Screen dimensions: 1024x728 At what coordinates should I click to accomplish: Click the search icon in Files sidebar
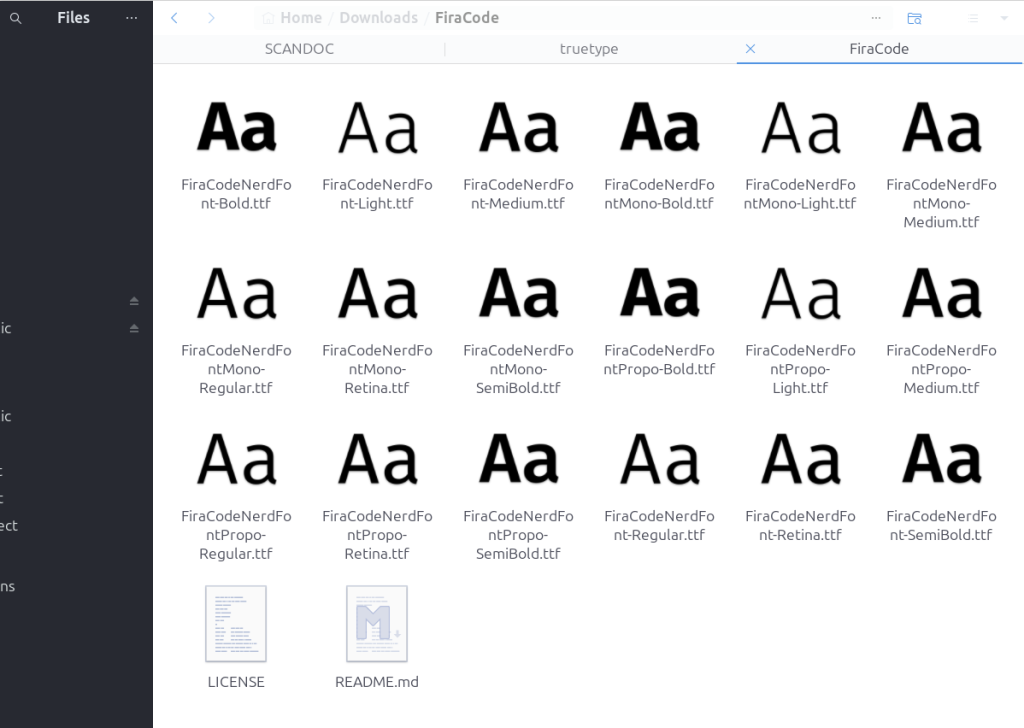click(x=15, y=18)
